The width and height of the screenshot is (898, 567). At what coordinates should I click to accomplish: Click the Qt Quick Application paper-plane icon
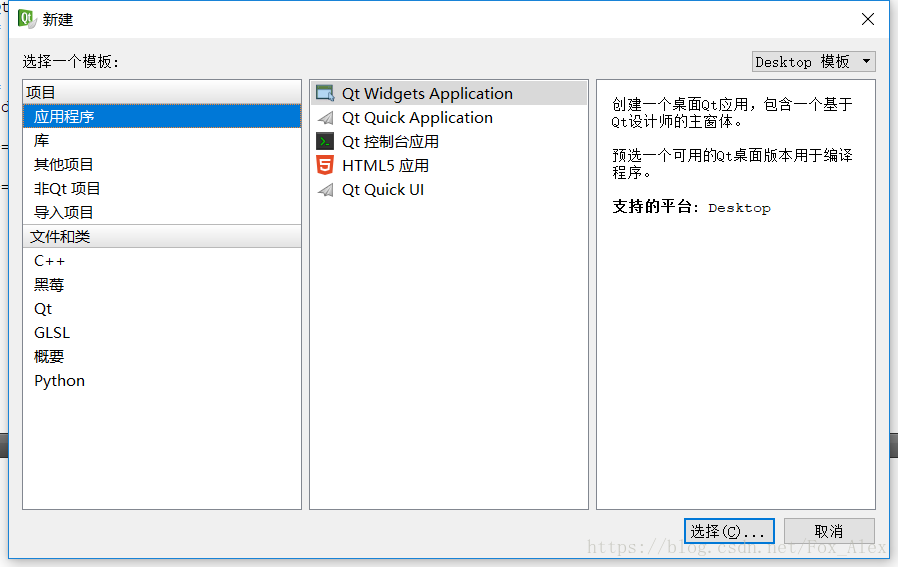tap(325, 118)
